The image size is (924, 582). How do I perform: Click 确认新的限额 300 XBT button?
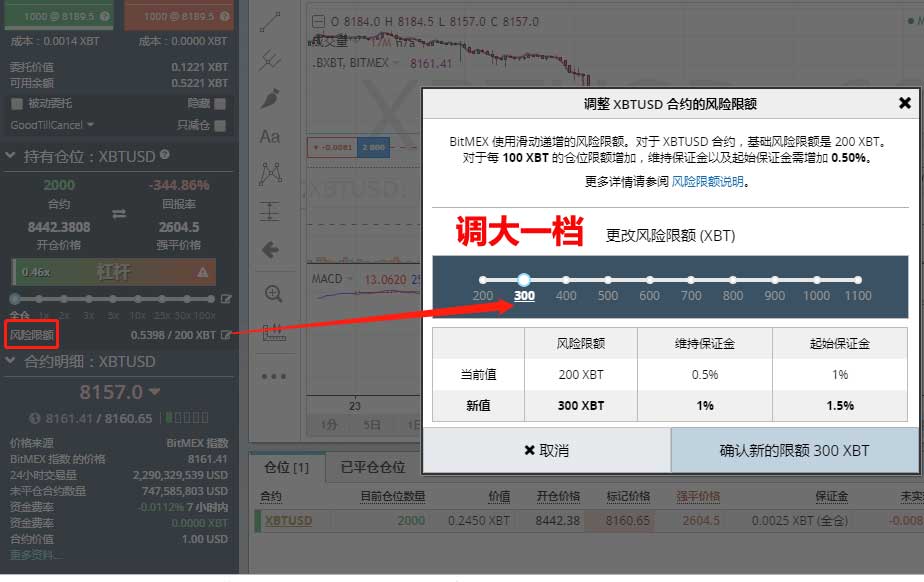tap(794, 451)
